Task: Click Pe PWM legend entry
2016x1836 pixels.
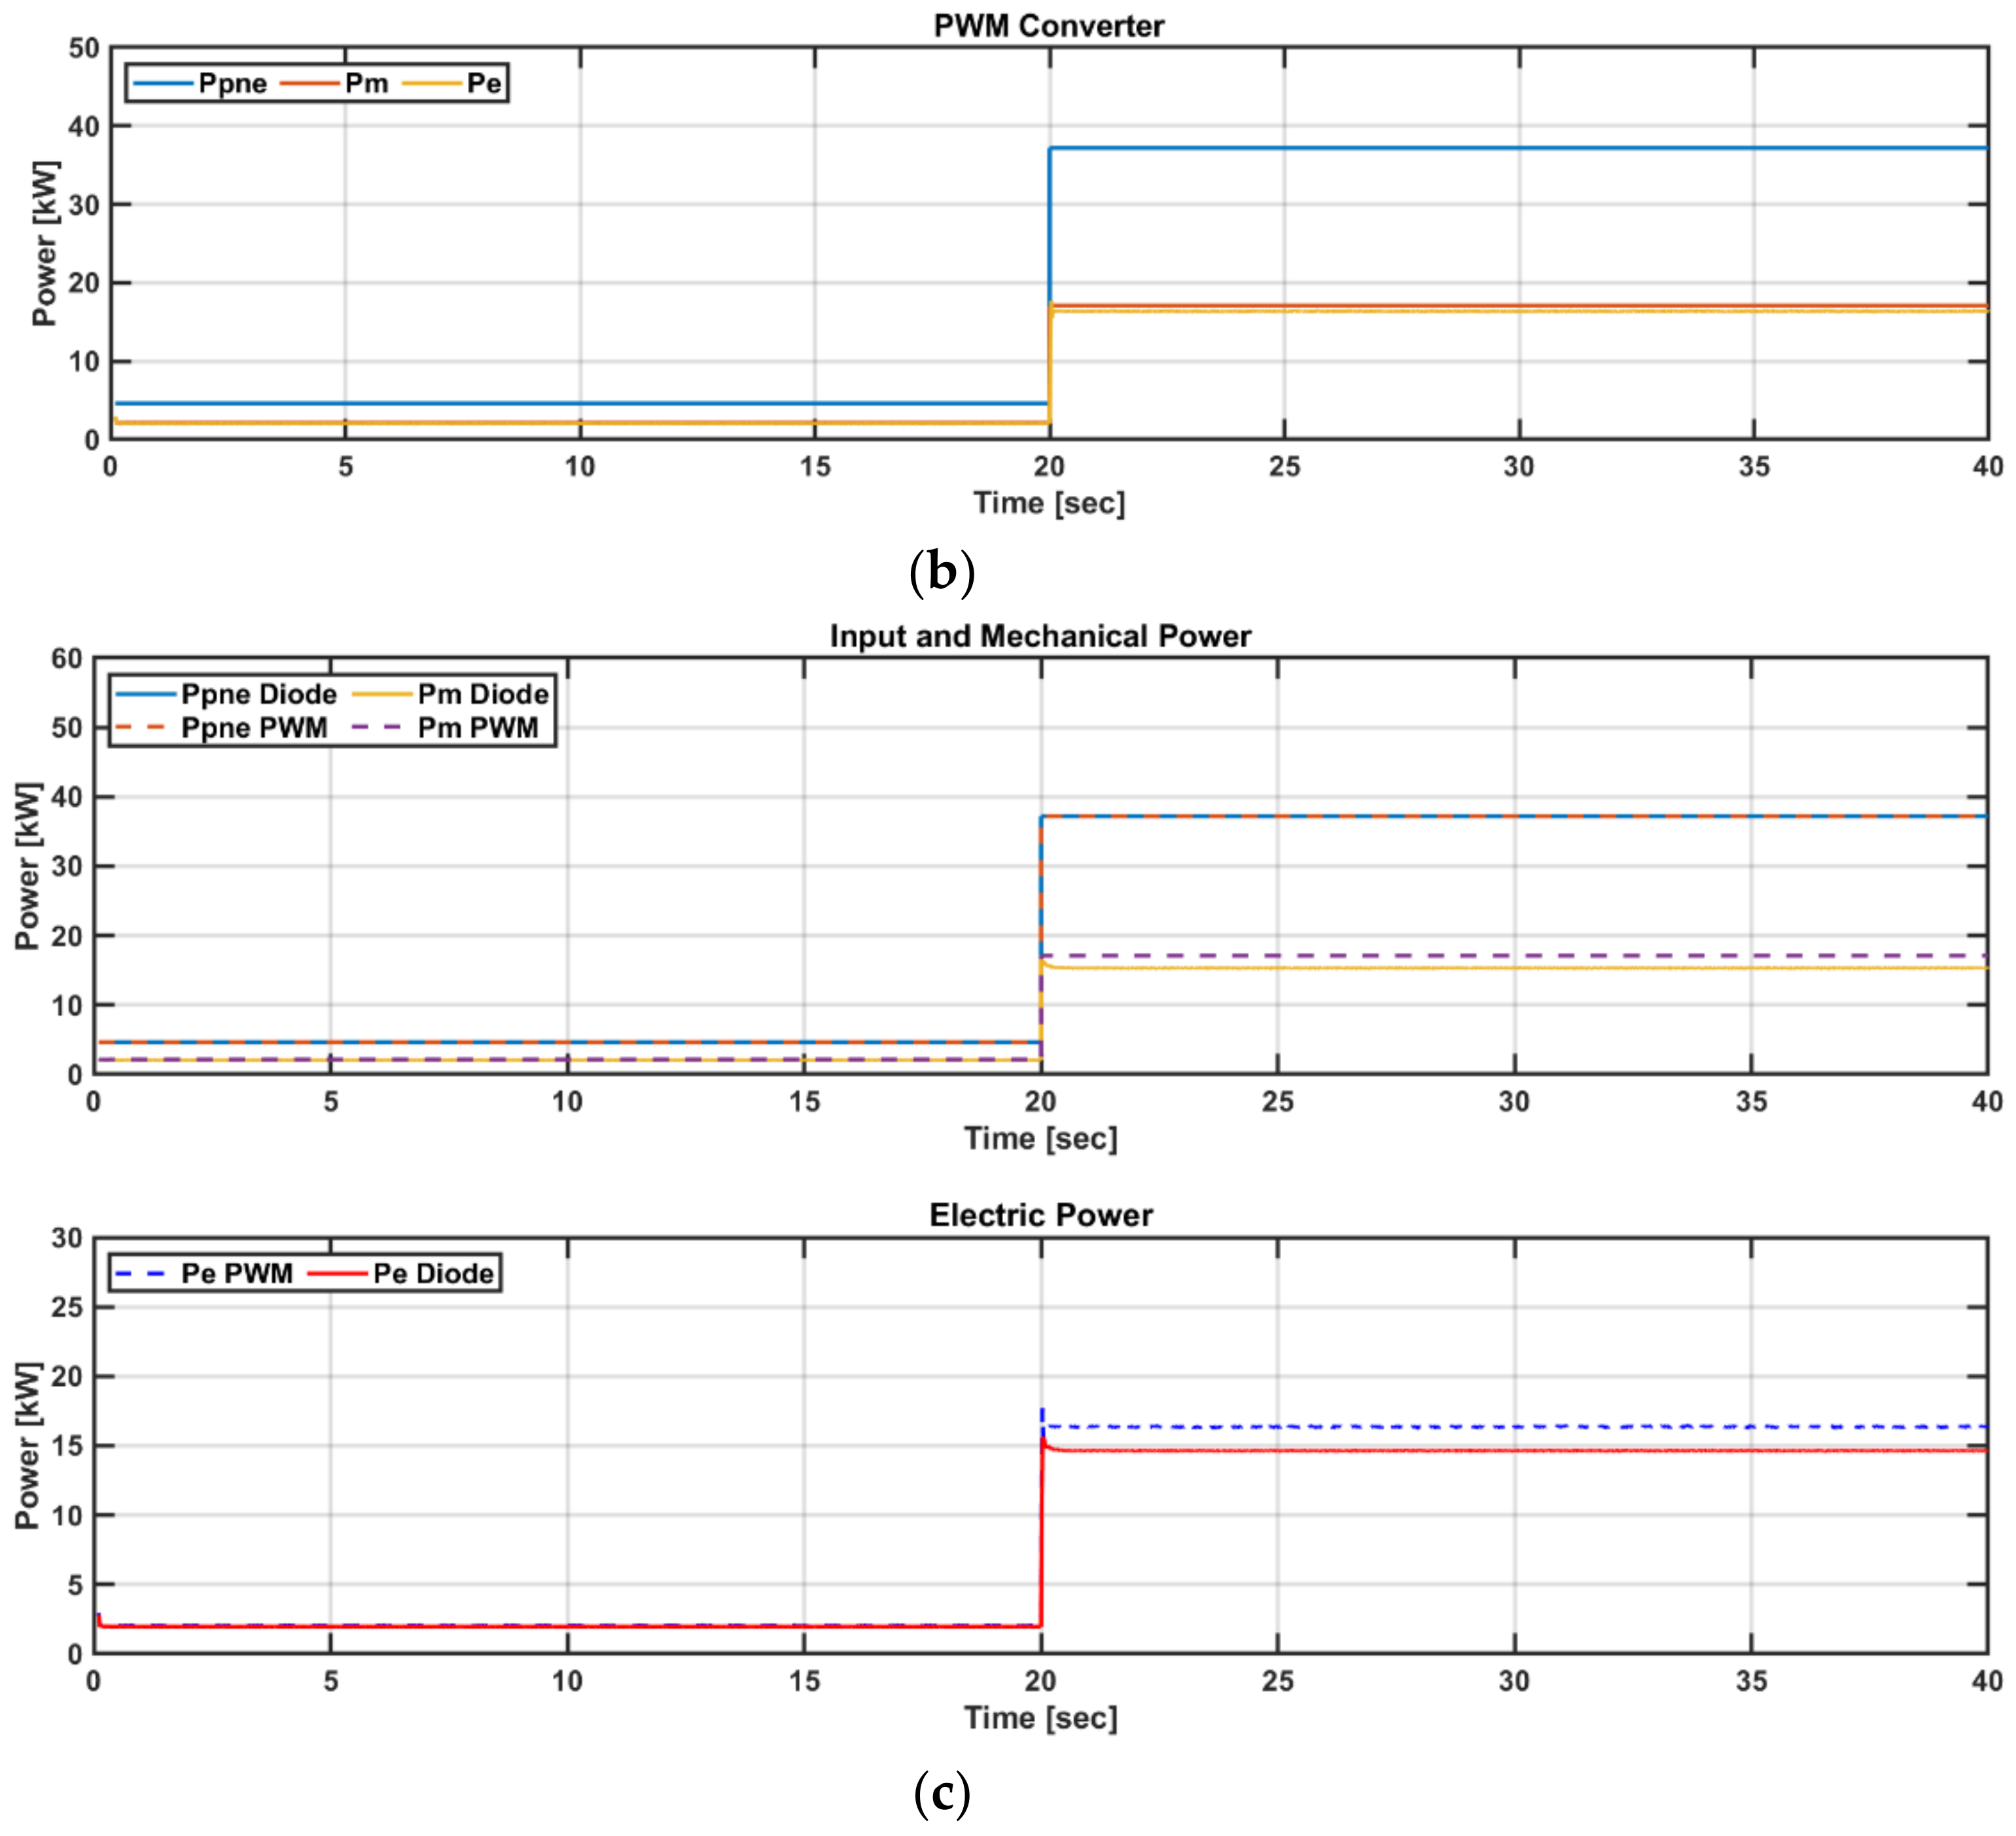Action: coord(236,1274)
